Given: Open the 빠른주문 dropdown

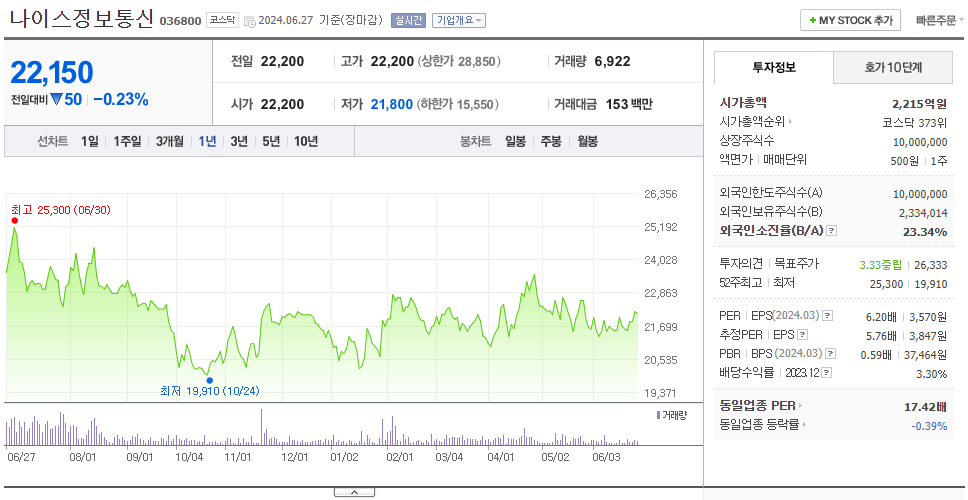Looking at the screenshot, I should pyautogui.click(x=940, y=20).
